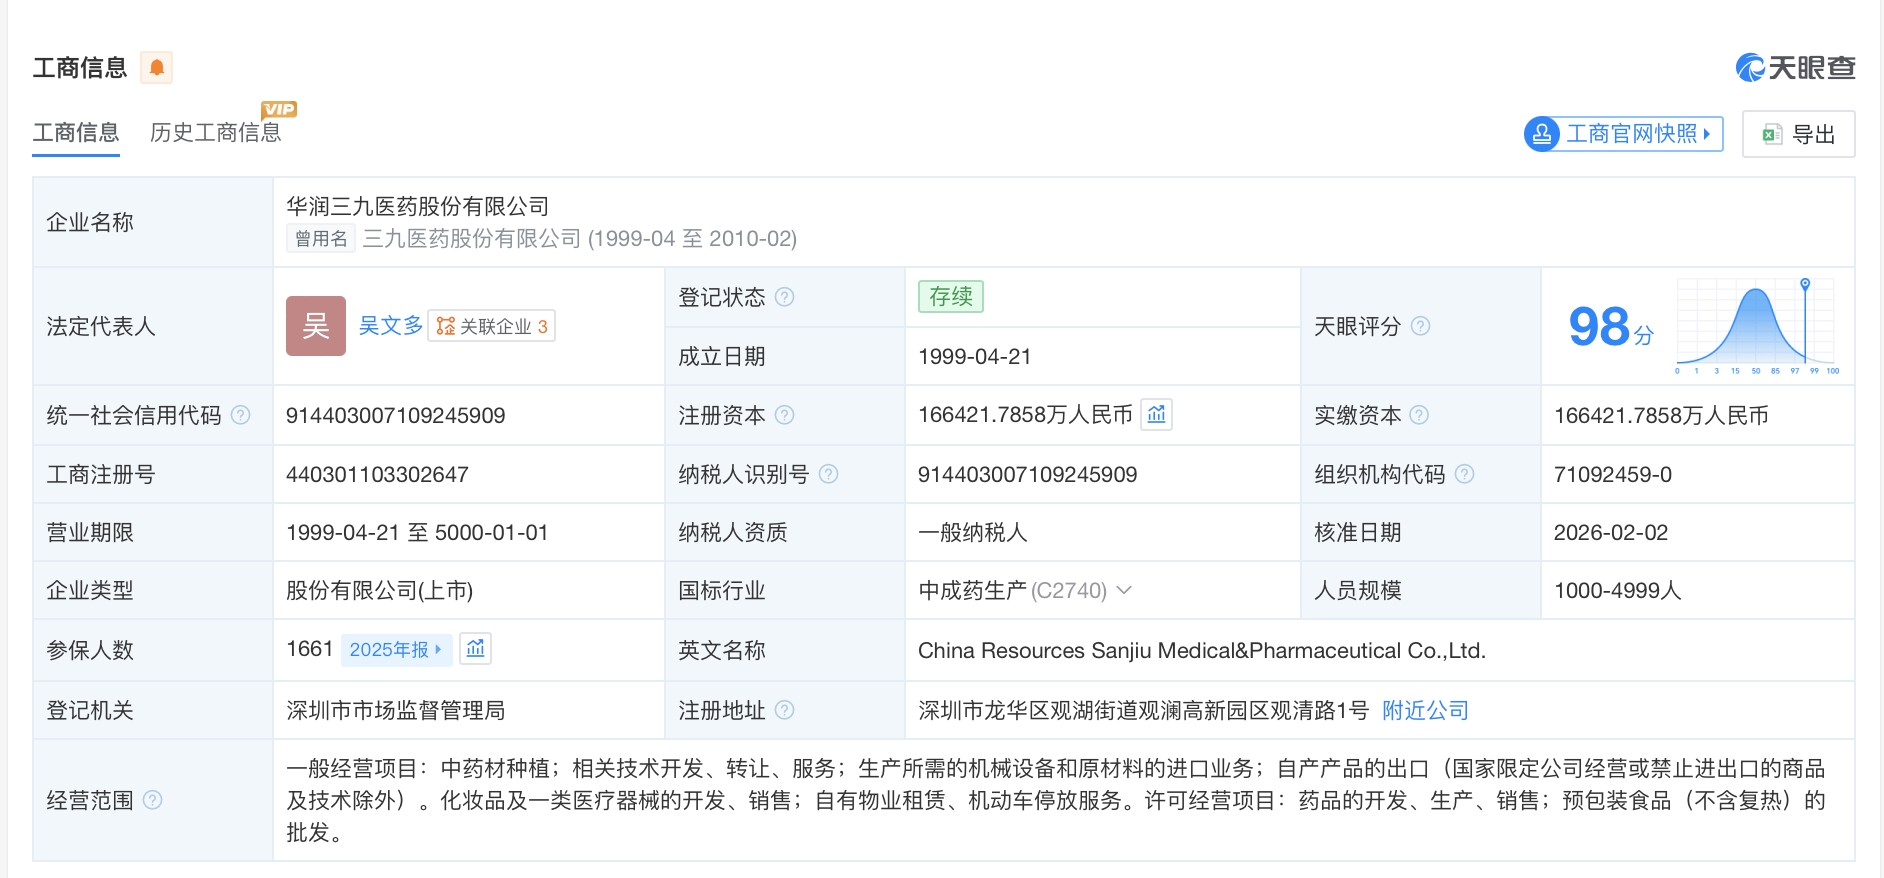Click the 曾用名 former name tag

point(321,238)
